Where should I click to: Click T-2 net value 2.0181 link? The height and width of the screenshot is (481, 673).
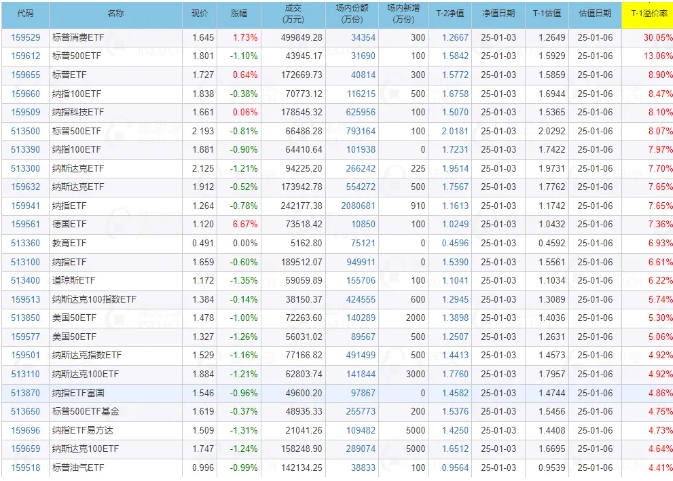[455, 131]
